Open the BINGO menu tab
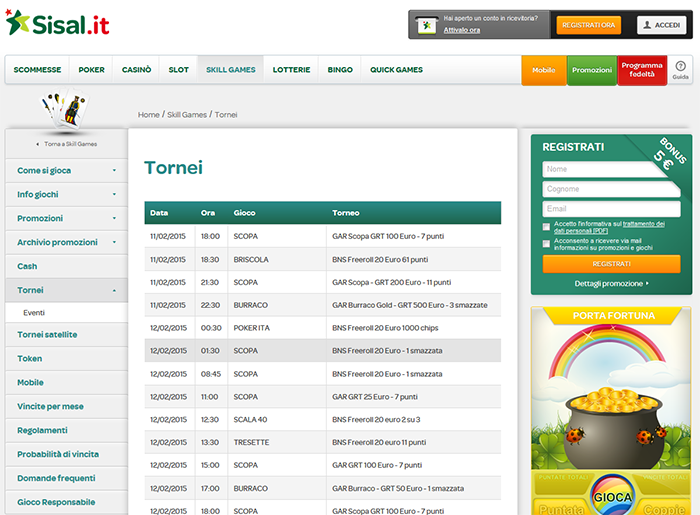700x515 pixels. point(340,70)
